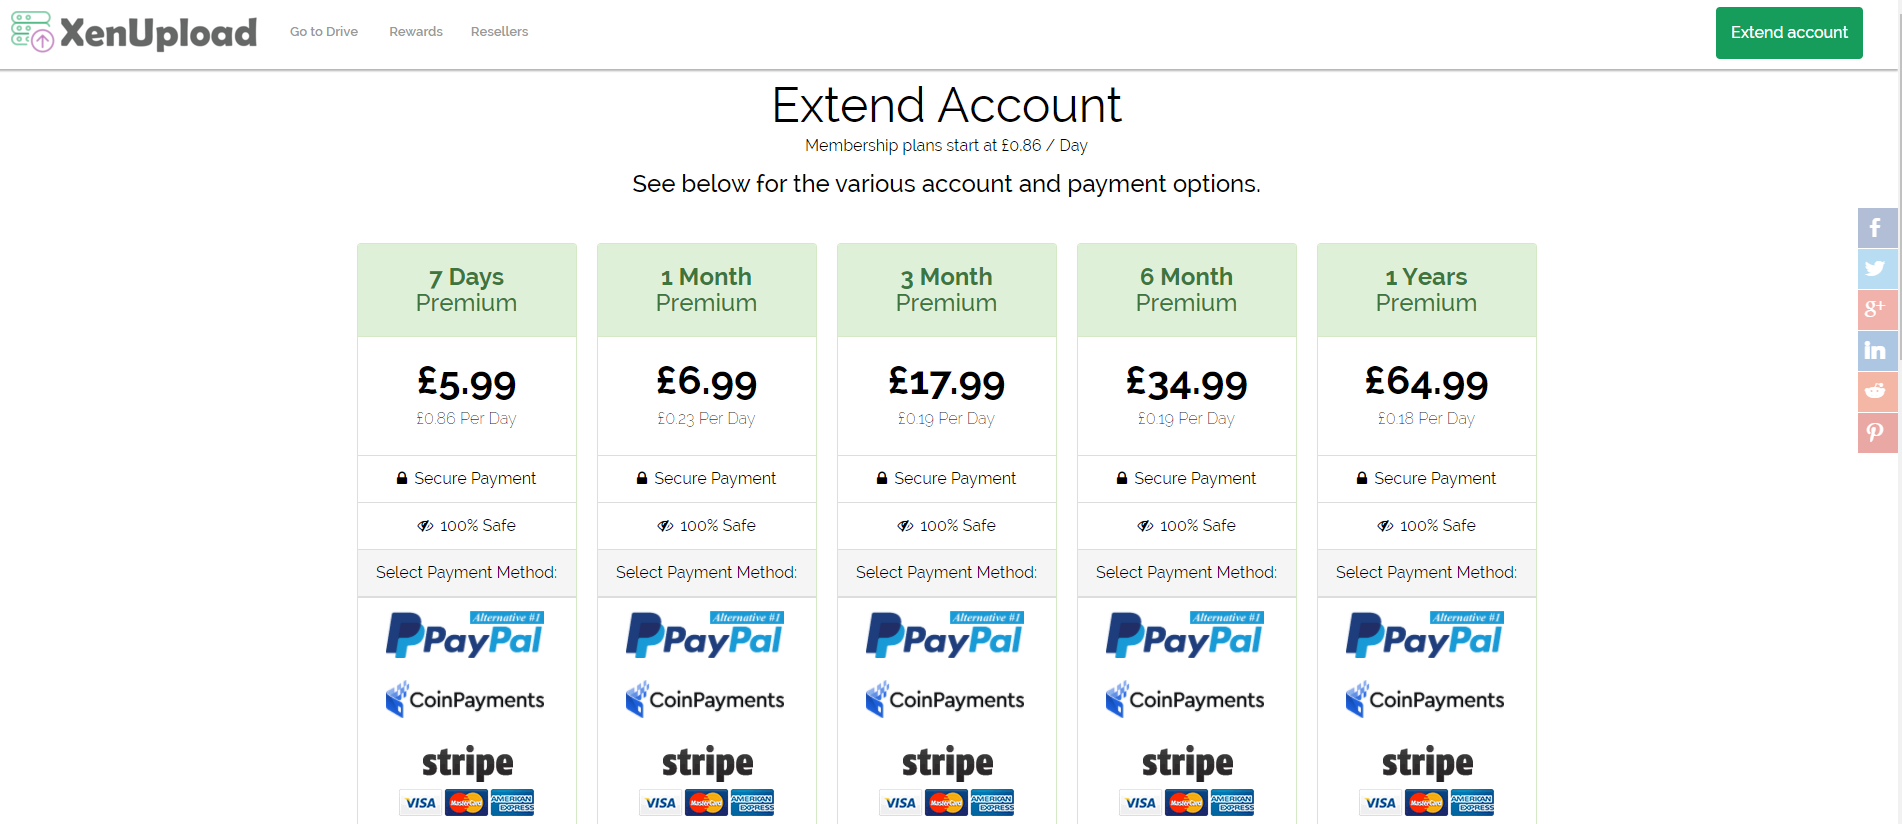Open the Go to Drive menu item
Viewport: 1902px width, 824px height.
324,32
